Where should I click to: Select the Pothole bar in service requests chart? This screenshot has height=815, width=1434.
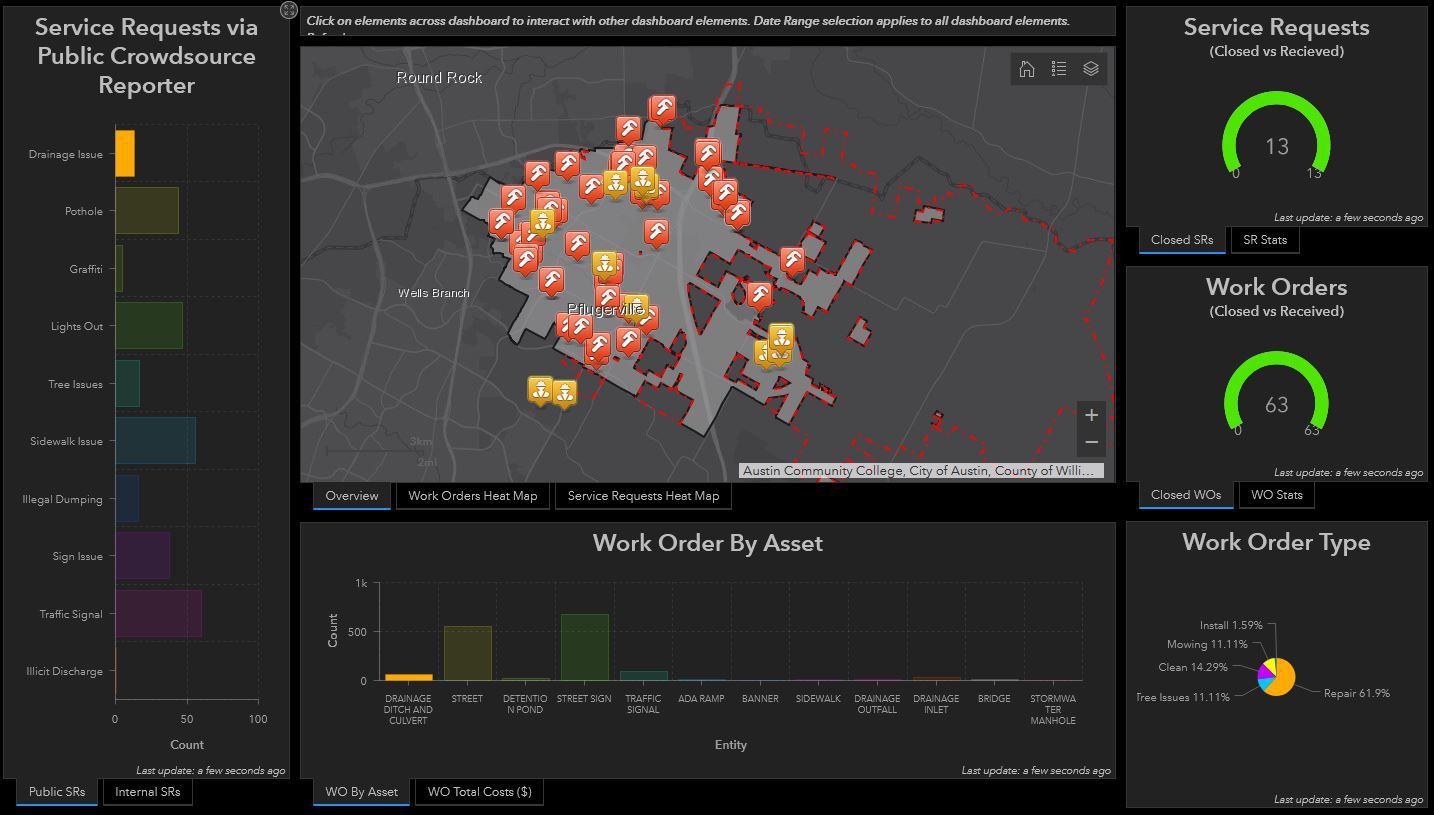coord(147,211)
